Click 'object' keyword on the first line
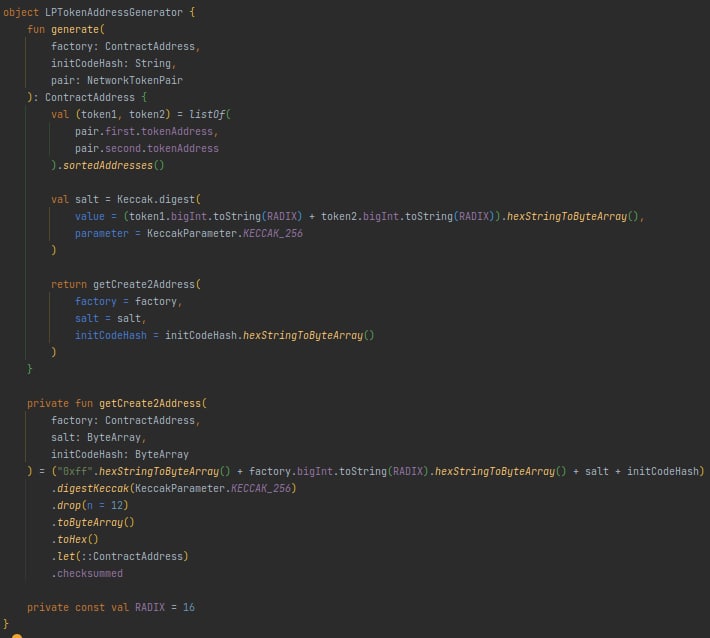Viewport: 710px width, 638px height. [21, 12]
